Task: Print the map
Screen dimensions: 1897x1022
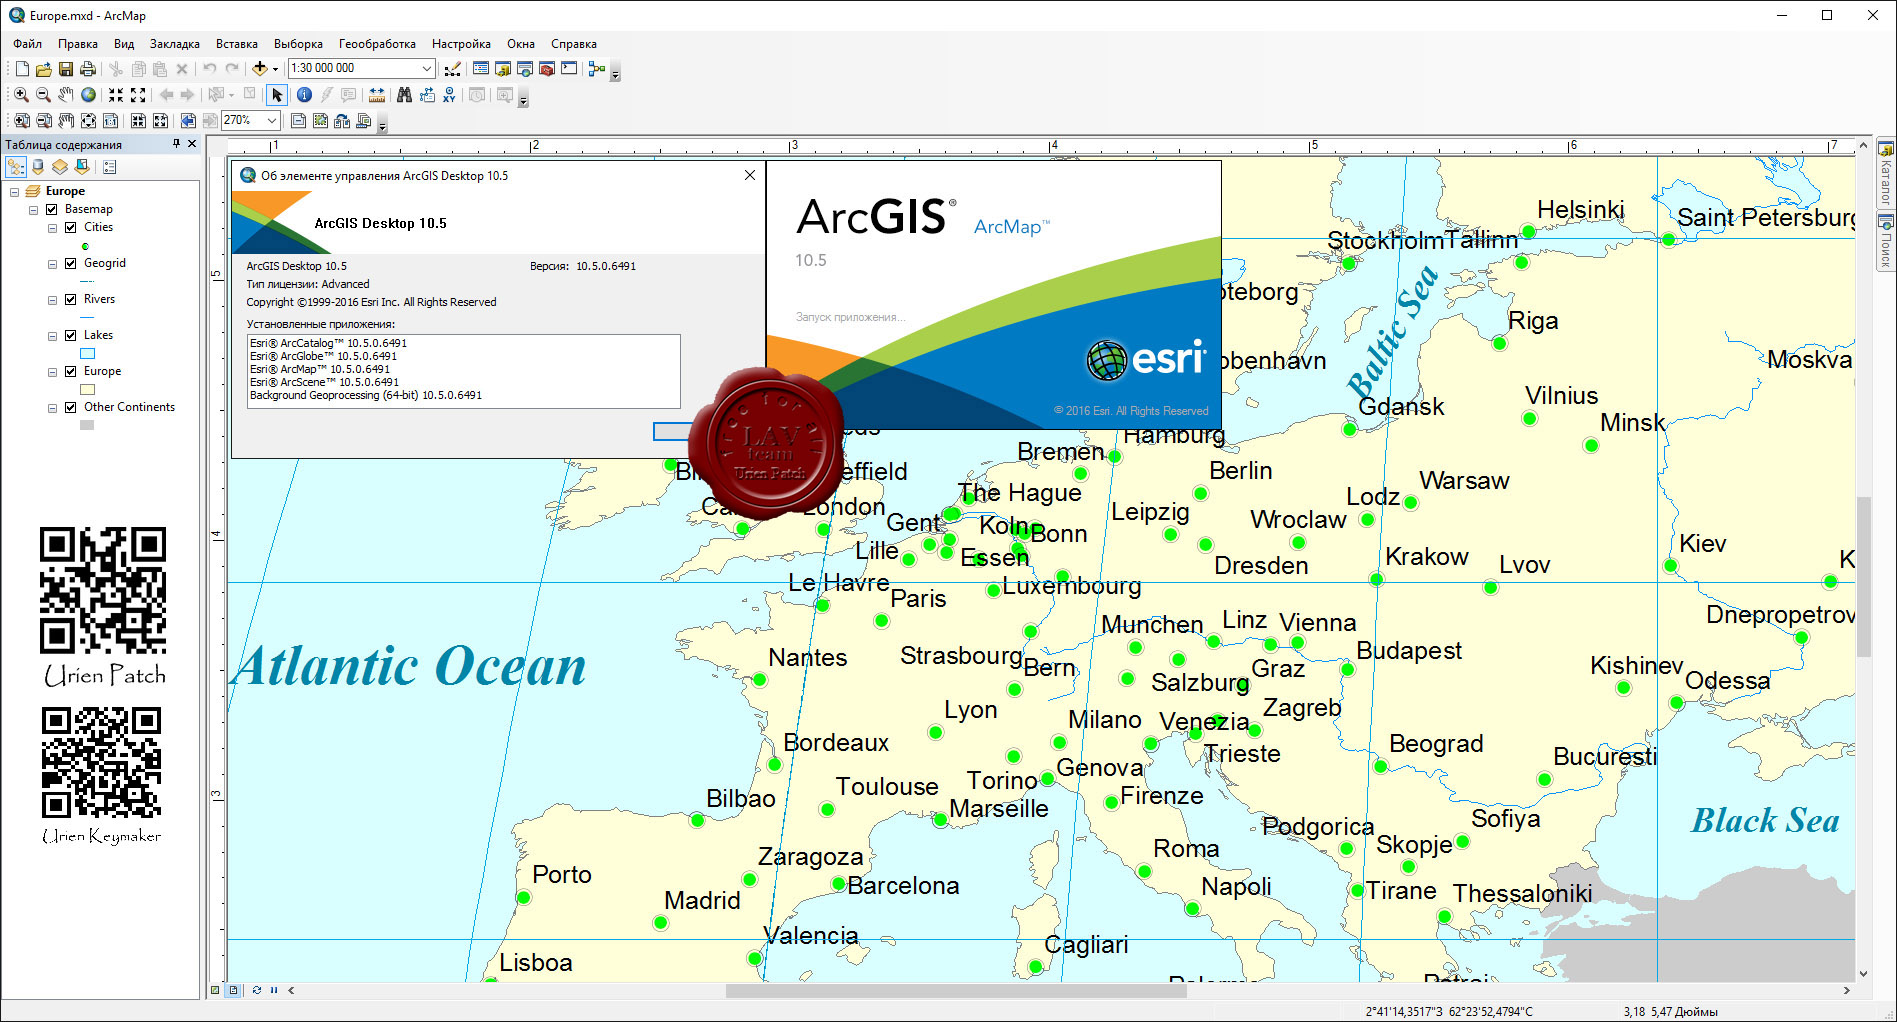Action: 88,69
